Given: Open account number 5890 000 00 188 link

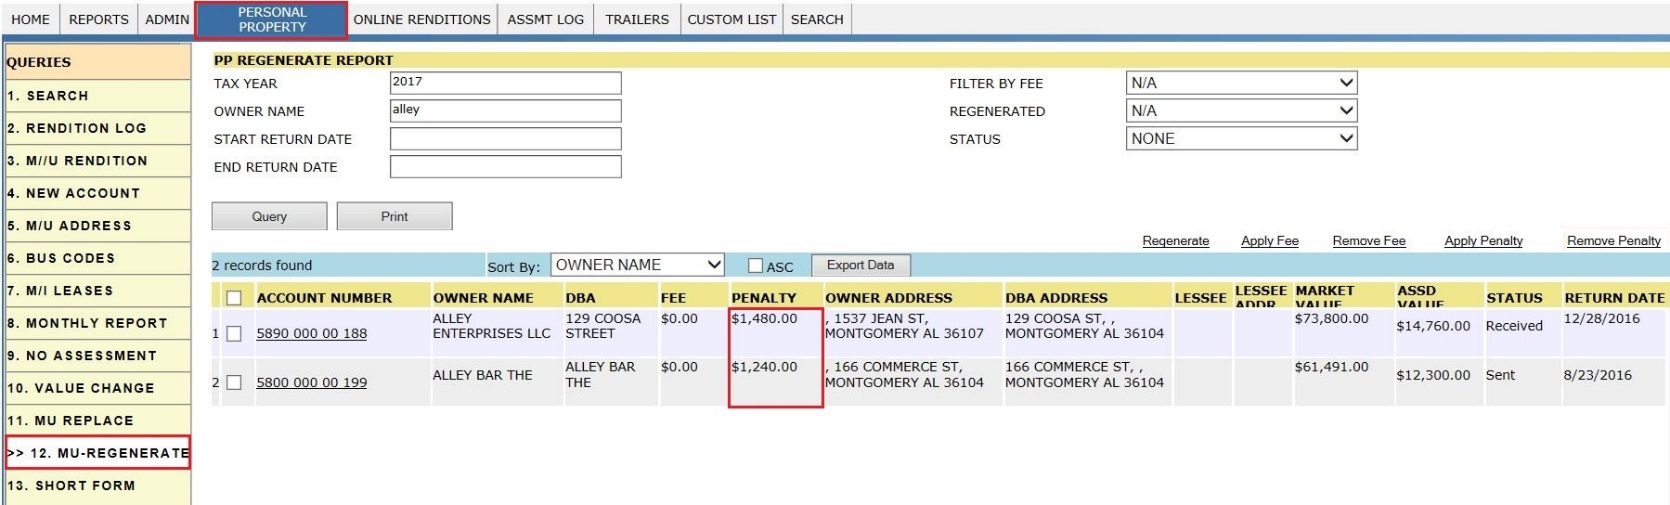Looking at the screenshot, I should click(311, 334).
